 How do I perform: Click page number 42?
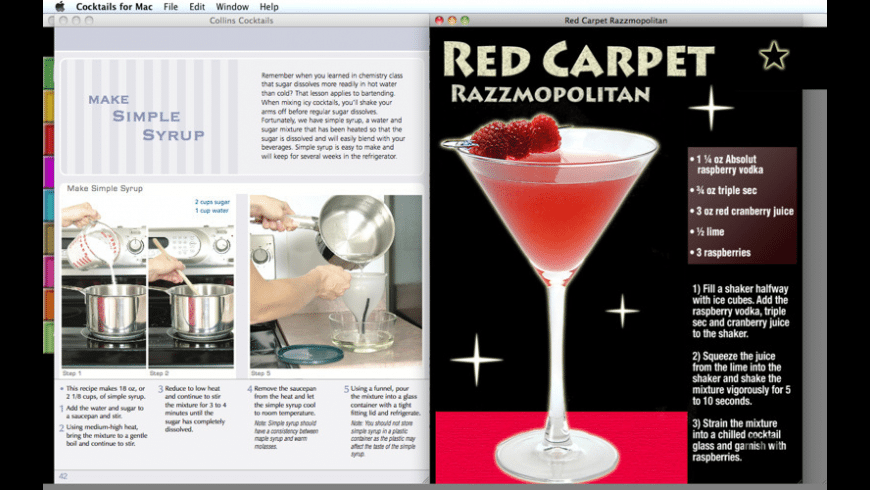[63, 476]
